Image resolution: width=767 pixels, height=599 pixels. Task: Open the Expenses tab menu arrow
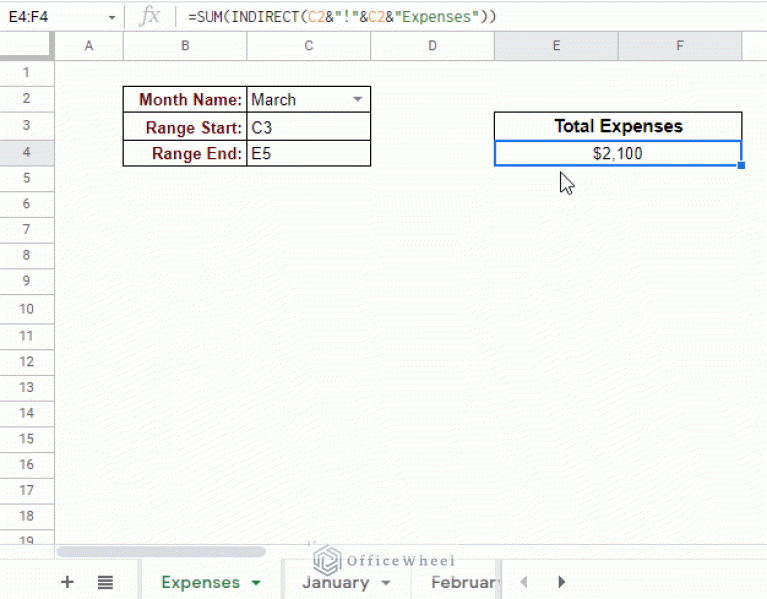[x=256, y=582]
